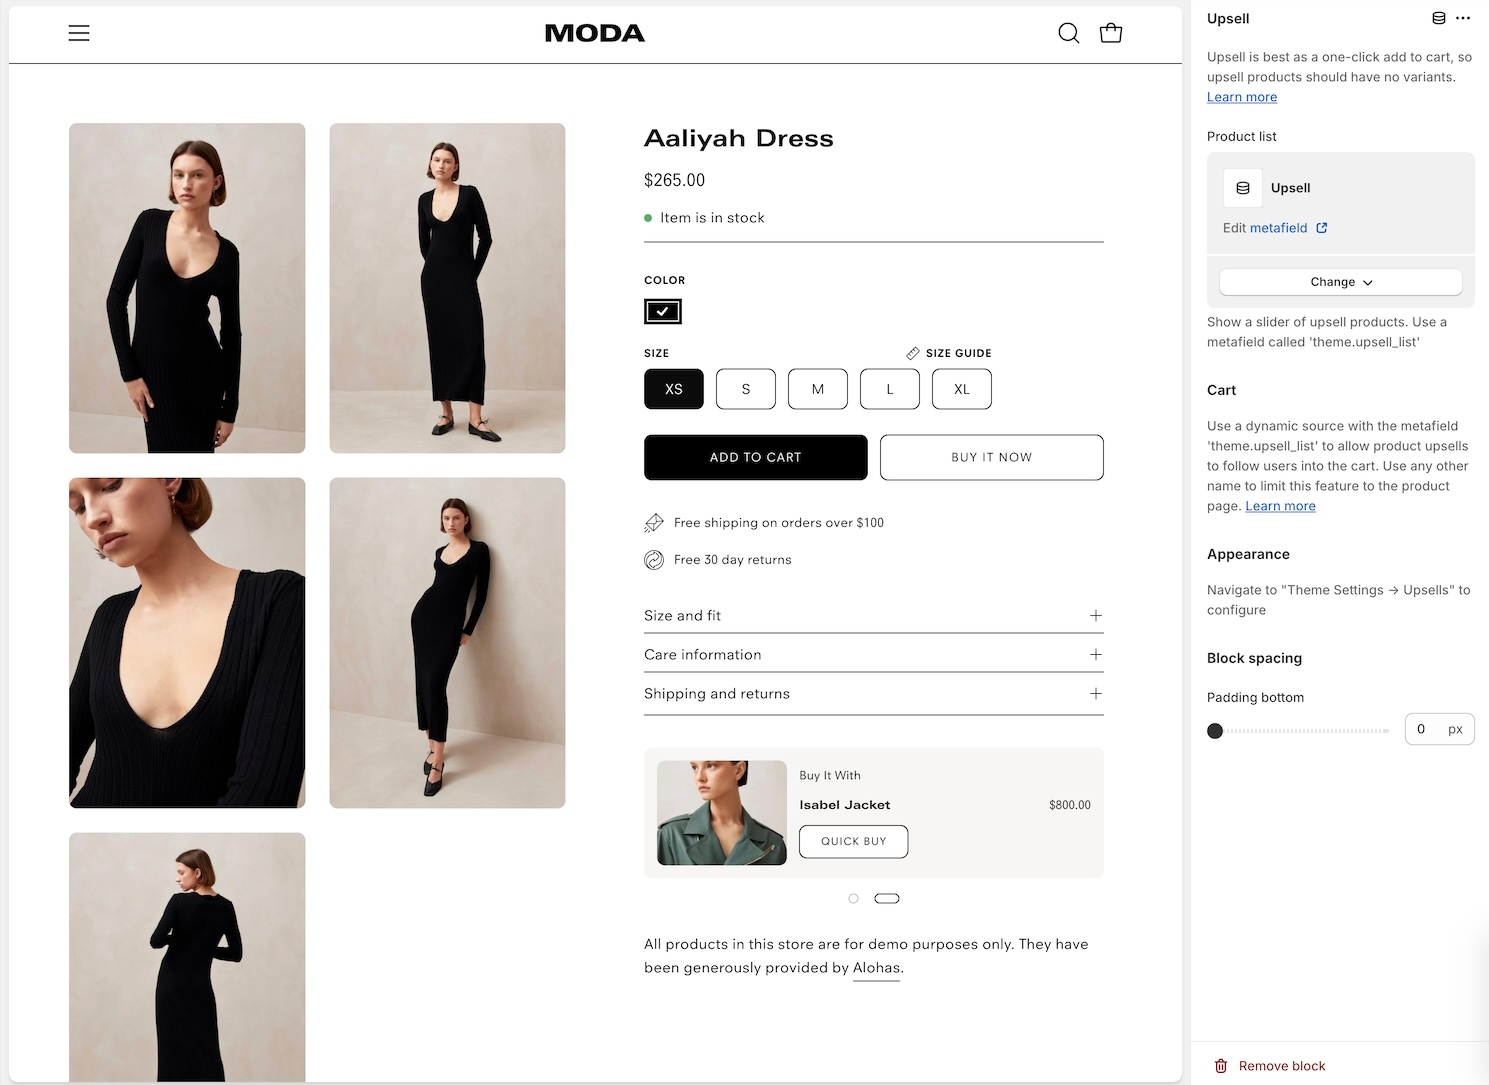This screenshot has width=1489, height=1085.
Task: Open the shopping bag cart icon
Action: tap(1110, 33)
